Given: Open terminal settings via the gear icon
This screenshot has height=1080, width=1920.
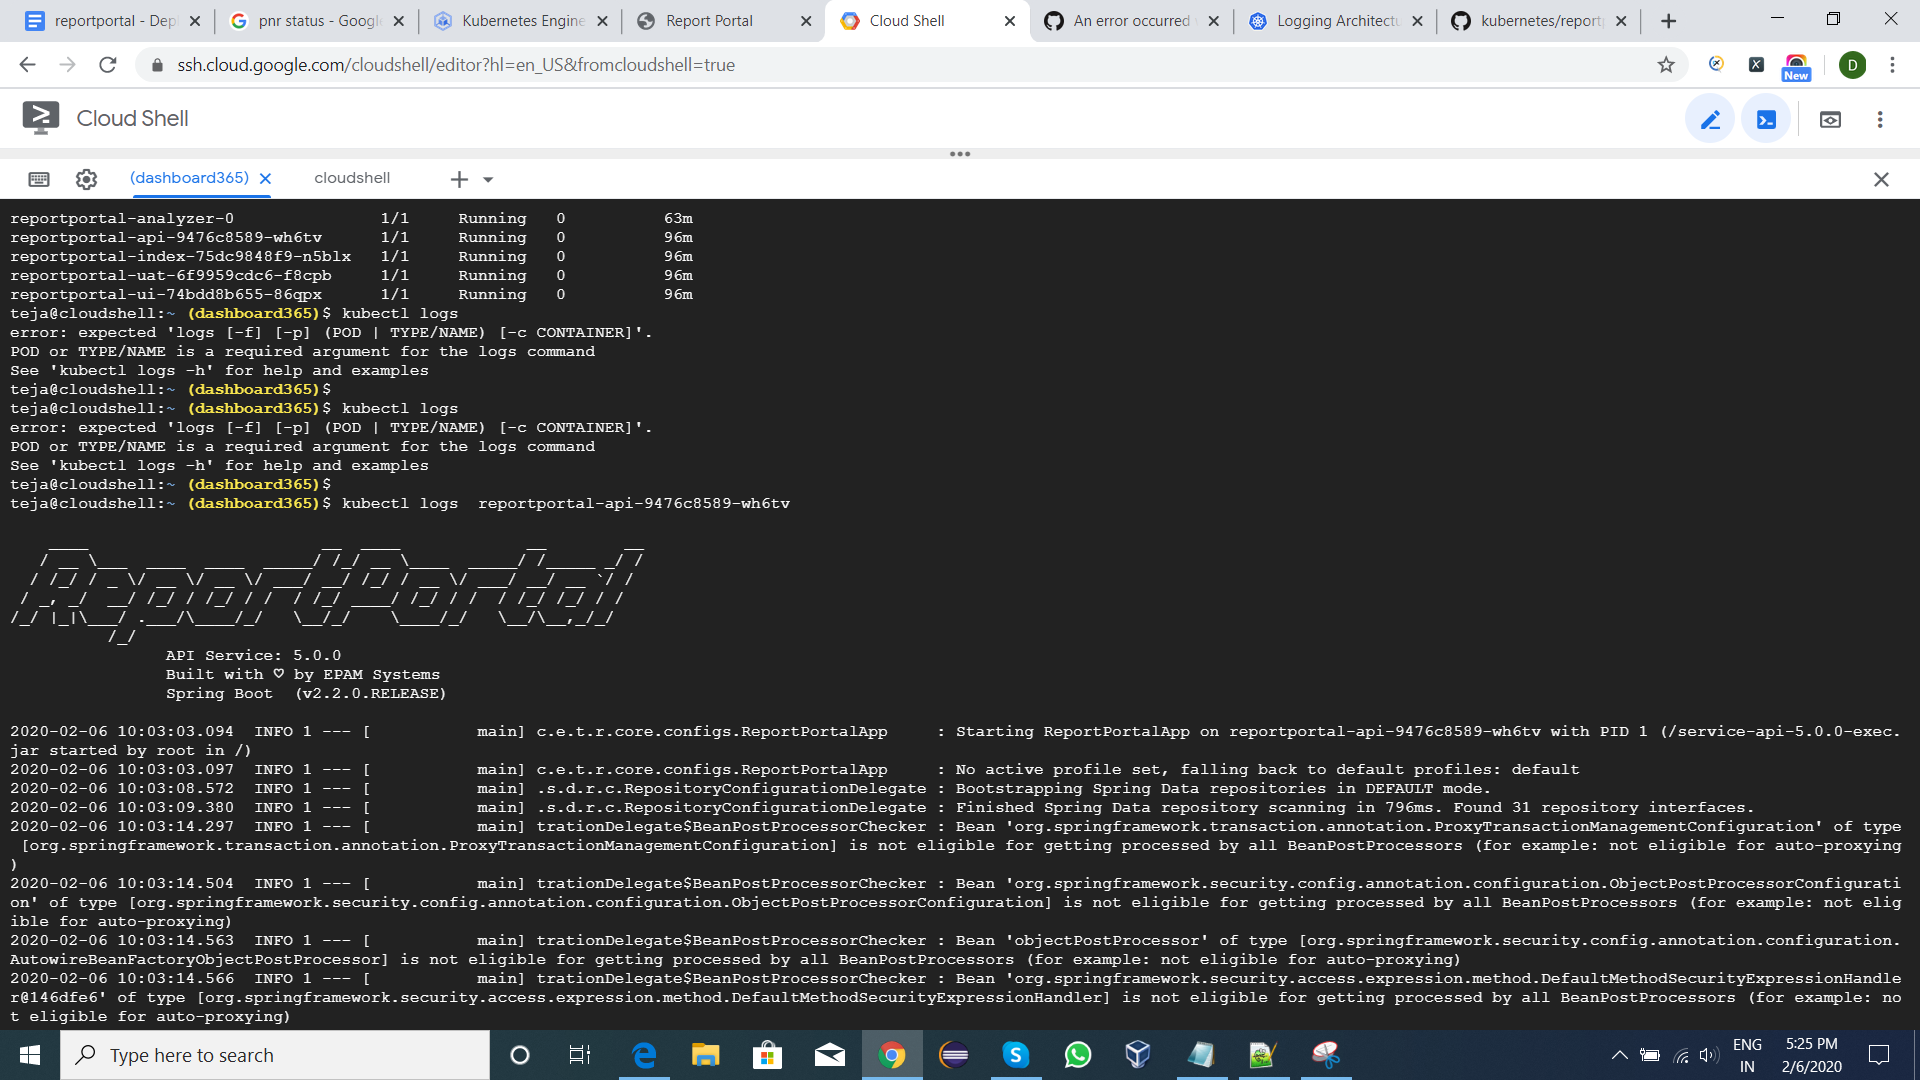Looking at the screenshot, I should pos(87,178).
